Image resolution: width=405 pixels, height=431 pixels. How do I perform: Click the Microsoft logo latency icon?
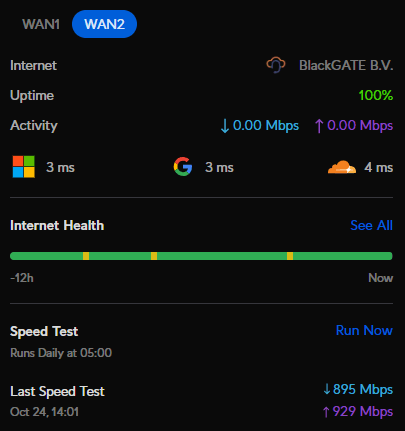tap(24, 167)
